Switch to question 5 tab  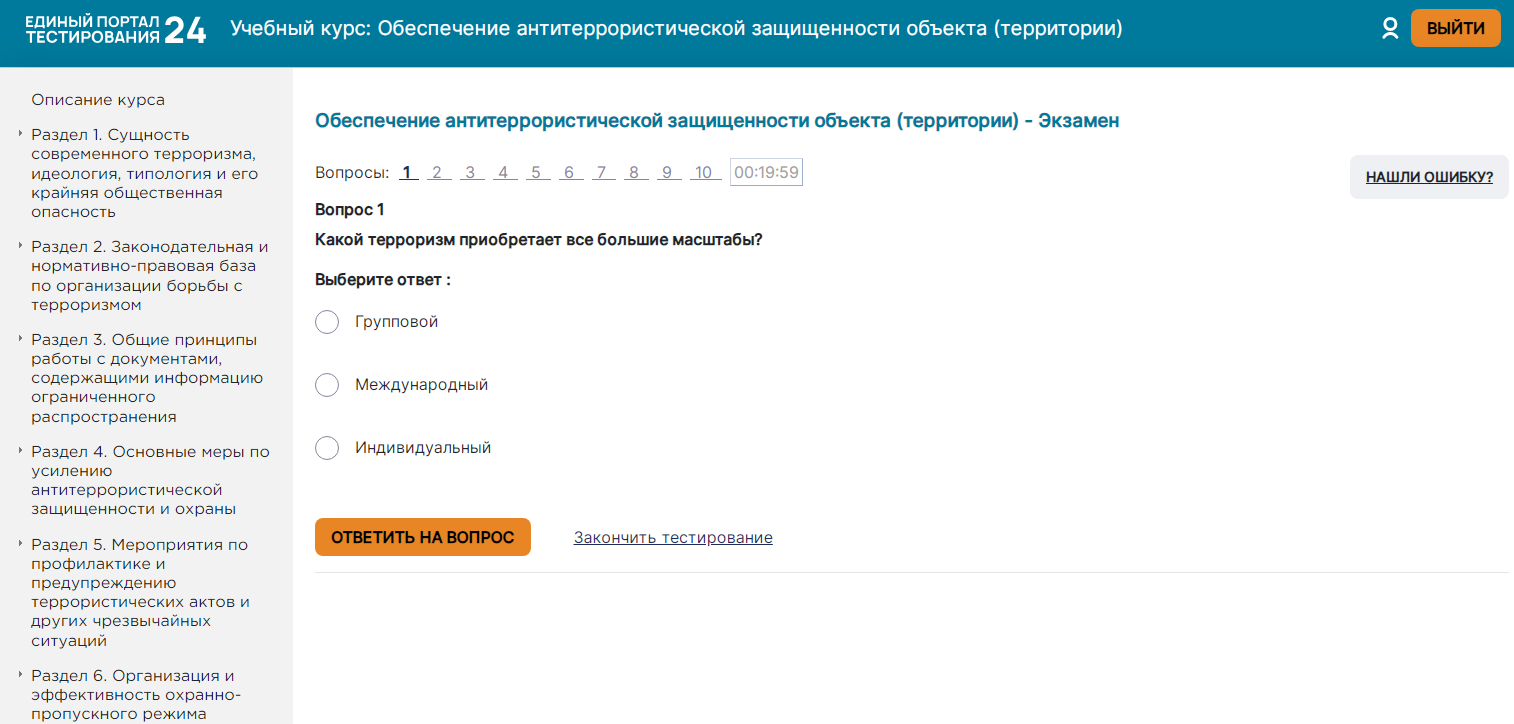point(536,173)
